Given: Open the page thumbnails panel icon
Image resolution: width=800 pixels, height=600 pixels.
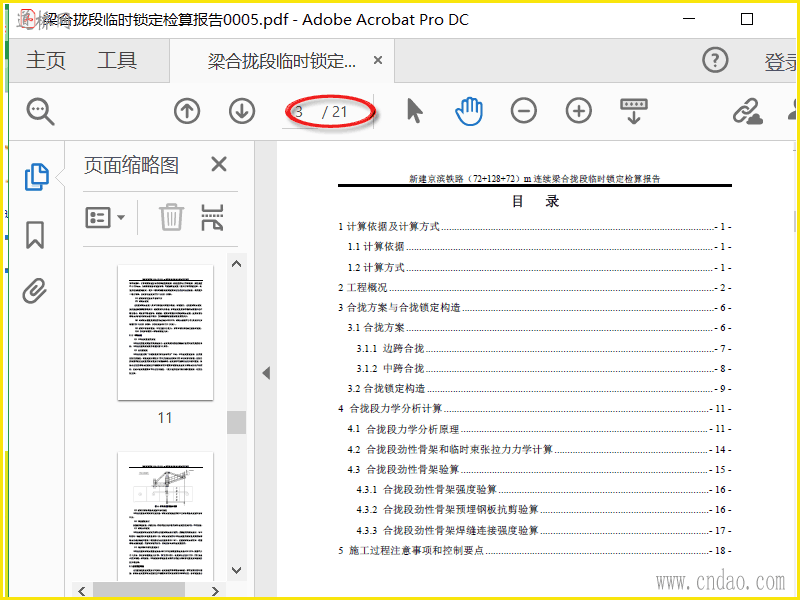Looking at the screenshot, I should [37, 177].
